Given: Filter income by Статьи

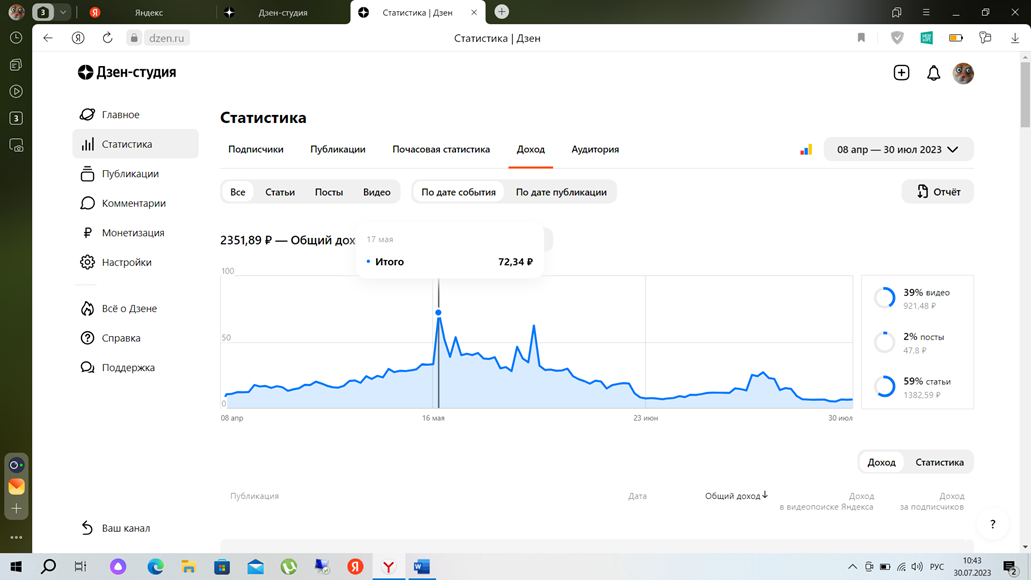Looking at the screenshot, I should point(280,192).
